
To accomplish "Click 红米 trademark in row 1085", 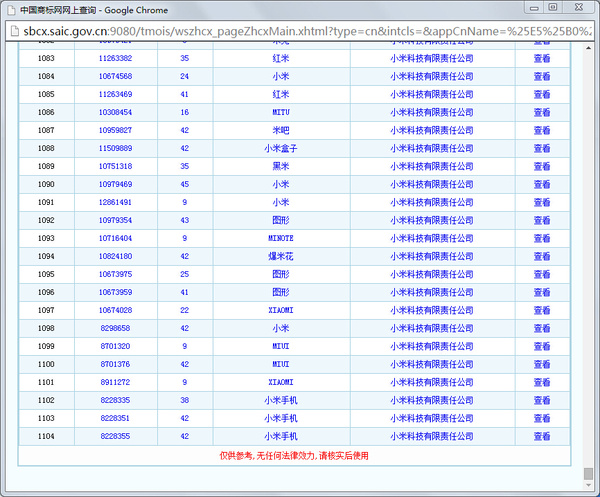I will coord(281,94).
